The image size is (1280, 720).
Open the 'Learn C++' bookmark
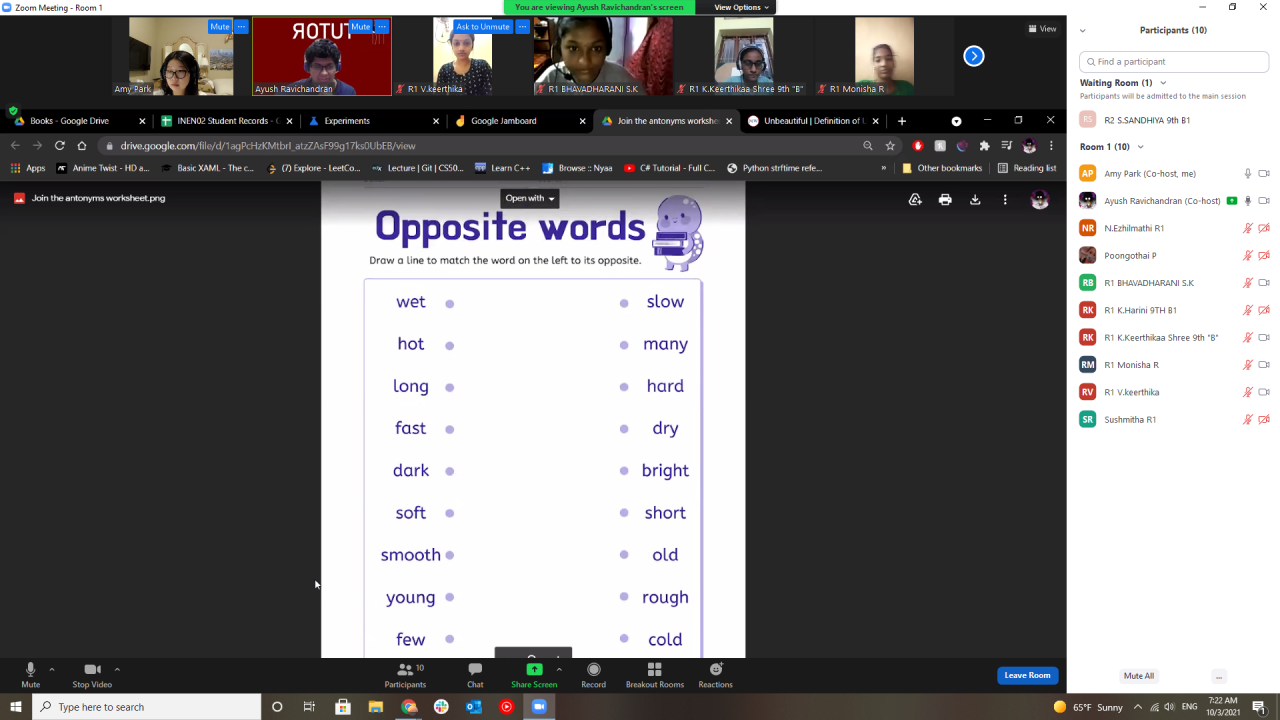click(x=503, y=168)
